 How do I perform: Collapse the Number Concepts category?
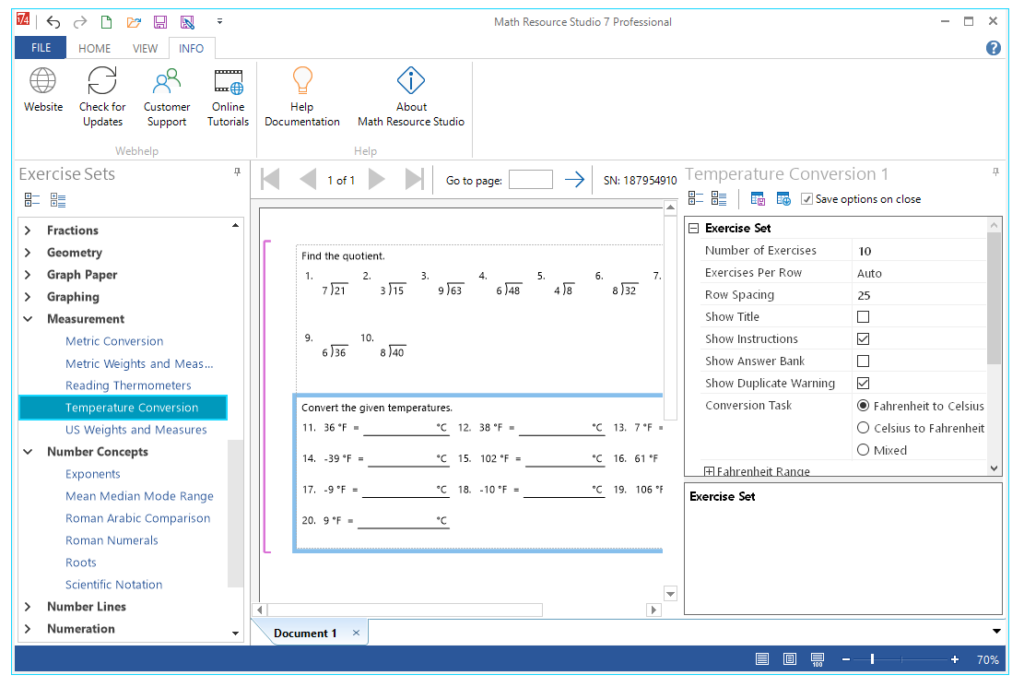pos(27,452)
